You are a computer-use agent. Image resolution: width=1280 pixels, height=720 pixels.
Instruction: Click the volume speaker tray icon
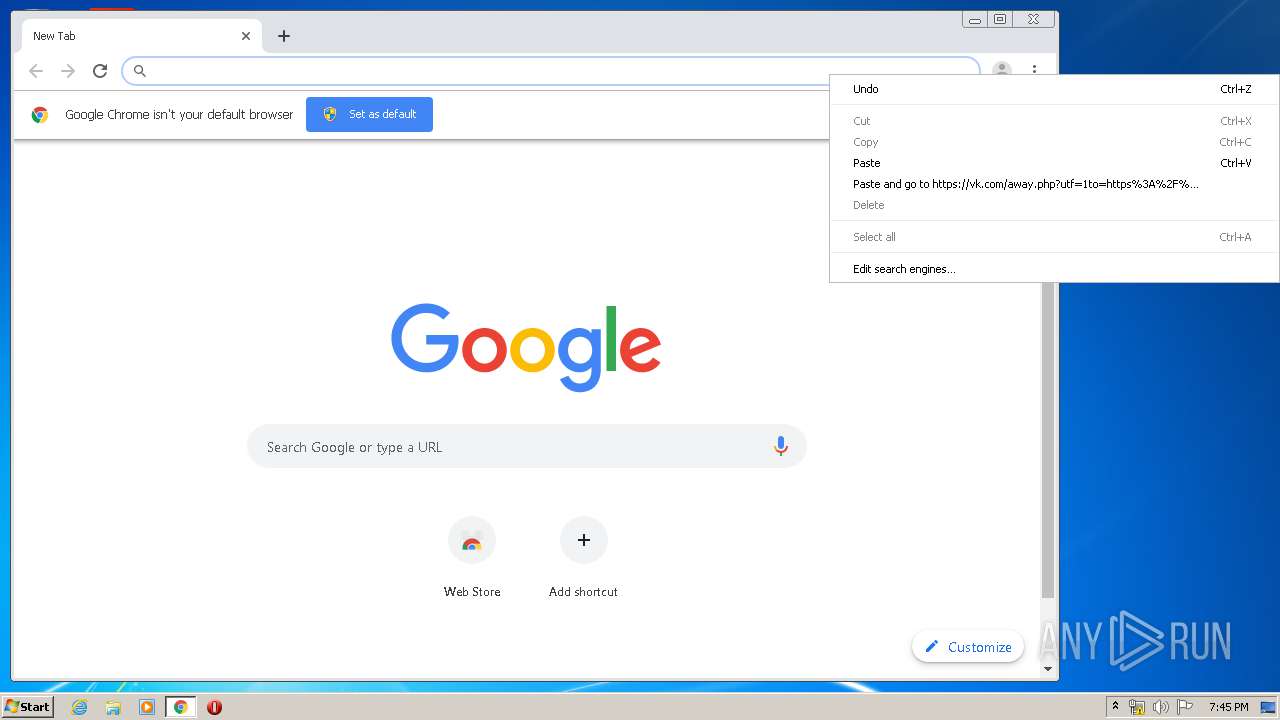coord(1160,707)
